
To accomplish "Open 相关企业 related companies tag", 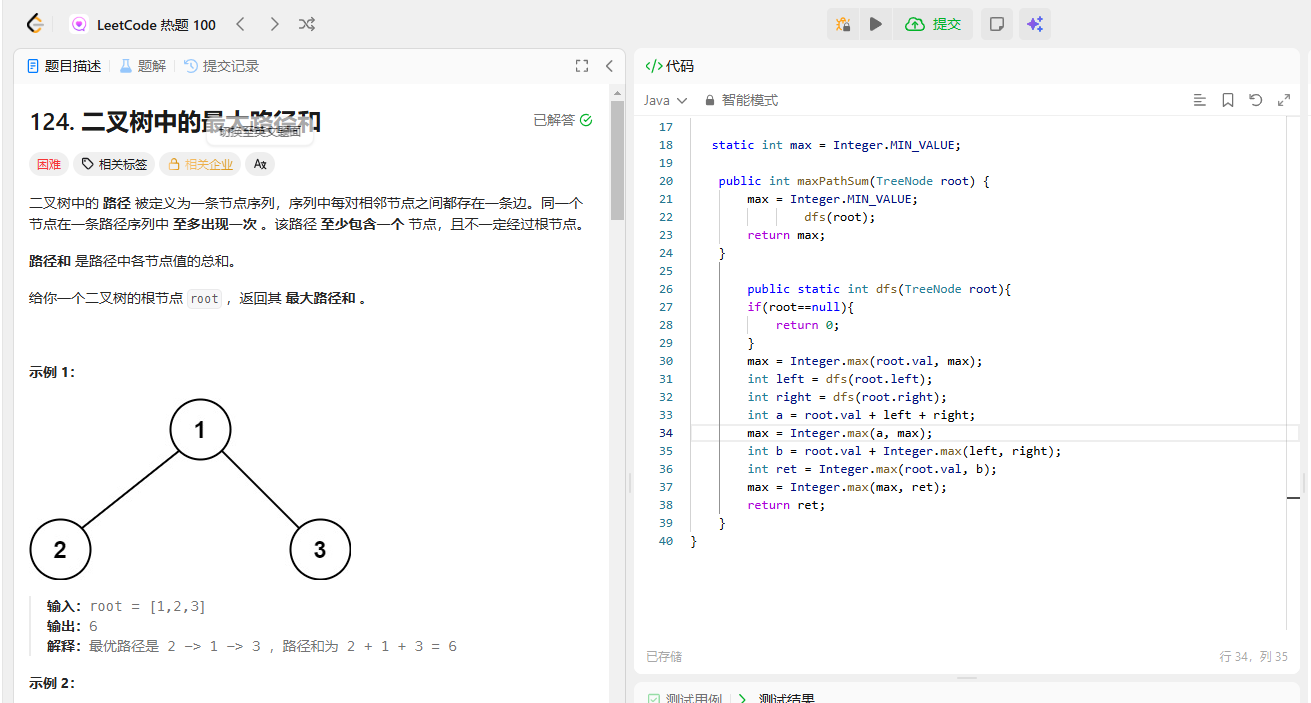I will [x=200, y=164].
